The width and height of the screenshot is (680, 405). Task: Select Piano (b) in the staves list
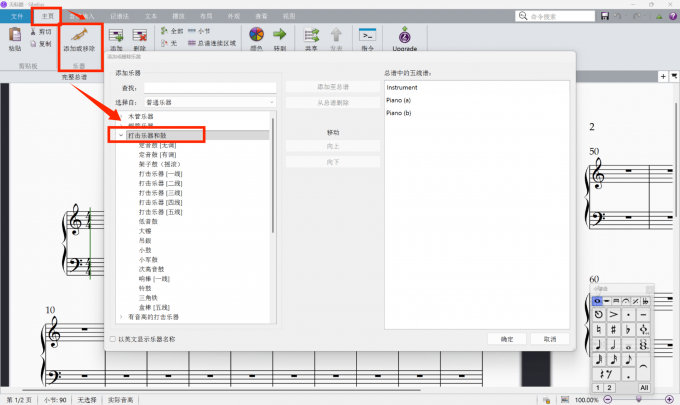(399, 113)
